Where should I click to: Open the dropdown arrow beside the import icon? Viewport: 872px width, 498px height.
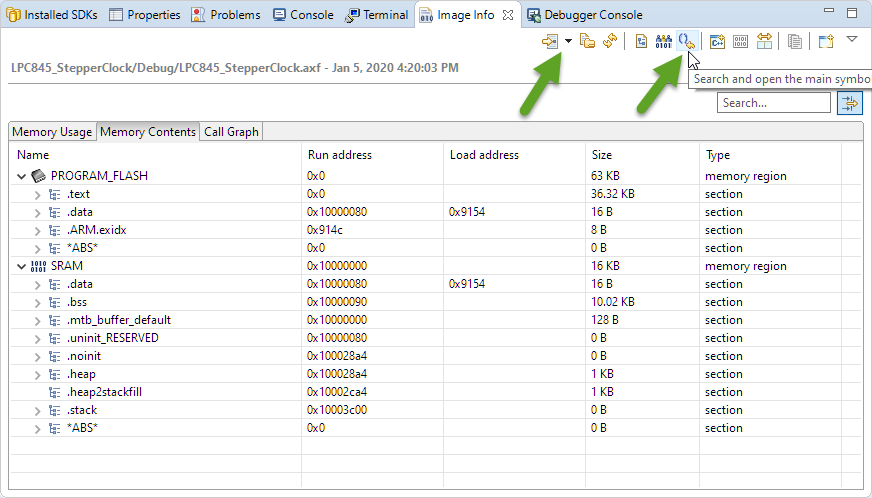(568, 41)
